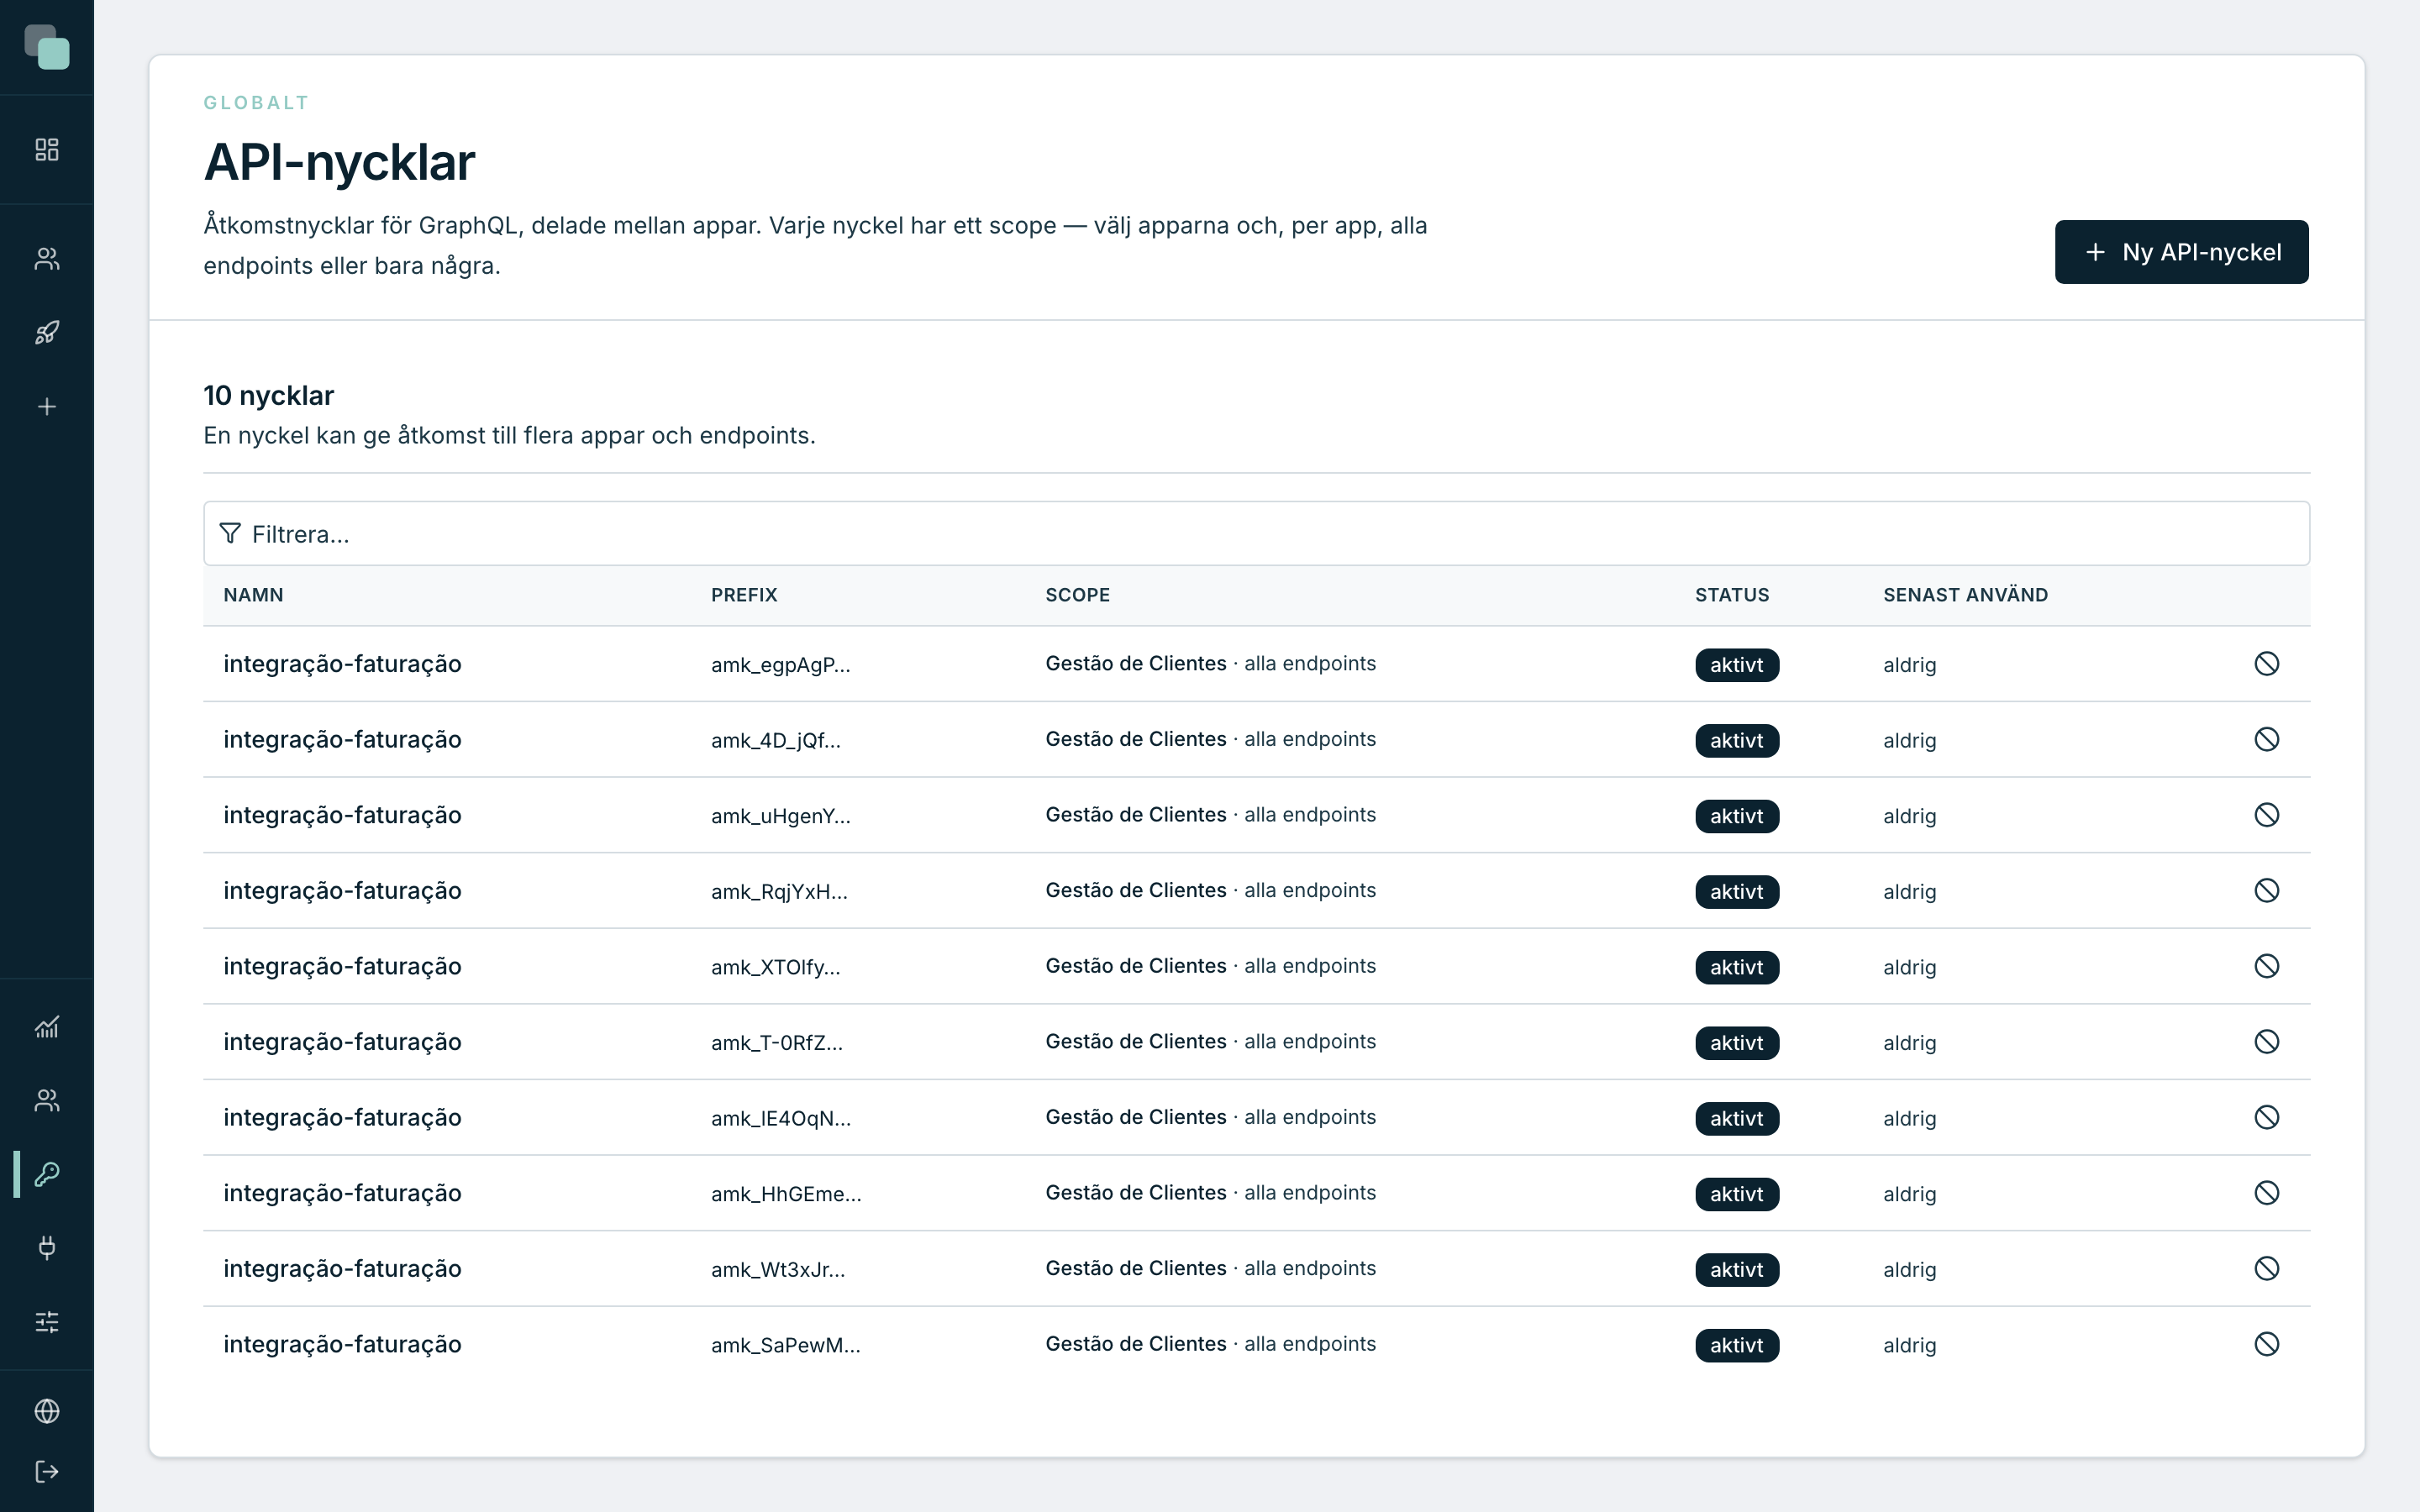Revoke the key with prefix amk_T-0RfZ
The image size is (2420, 1512).
[2267, 1042]
